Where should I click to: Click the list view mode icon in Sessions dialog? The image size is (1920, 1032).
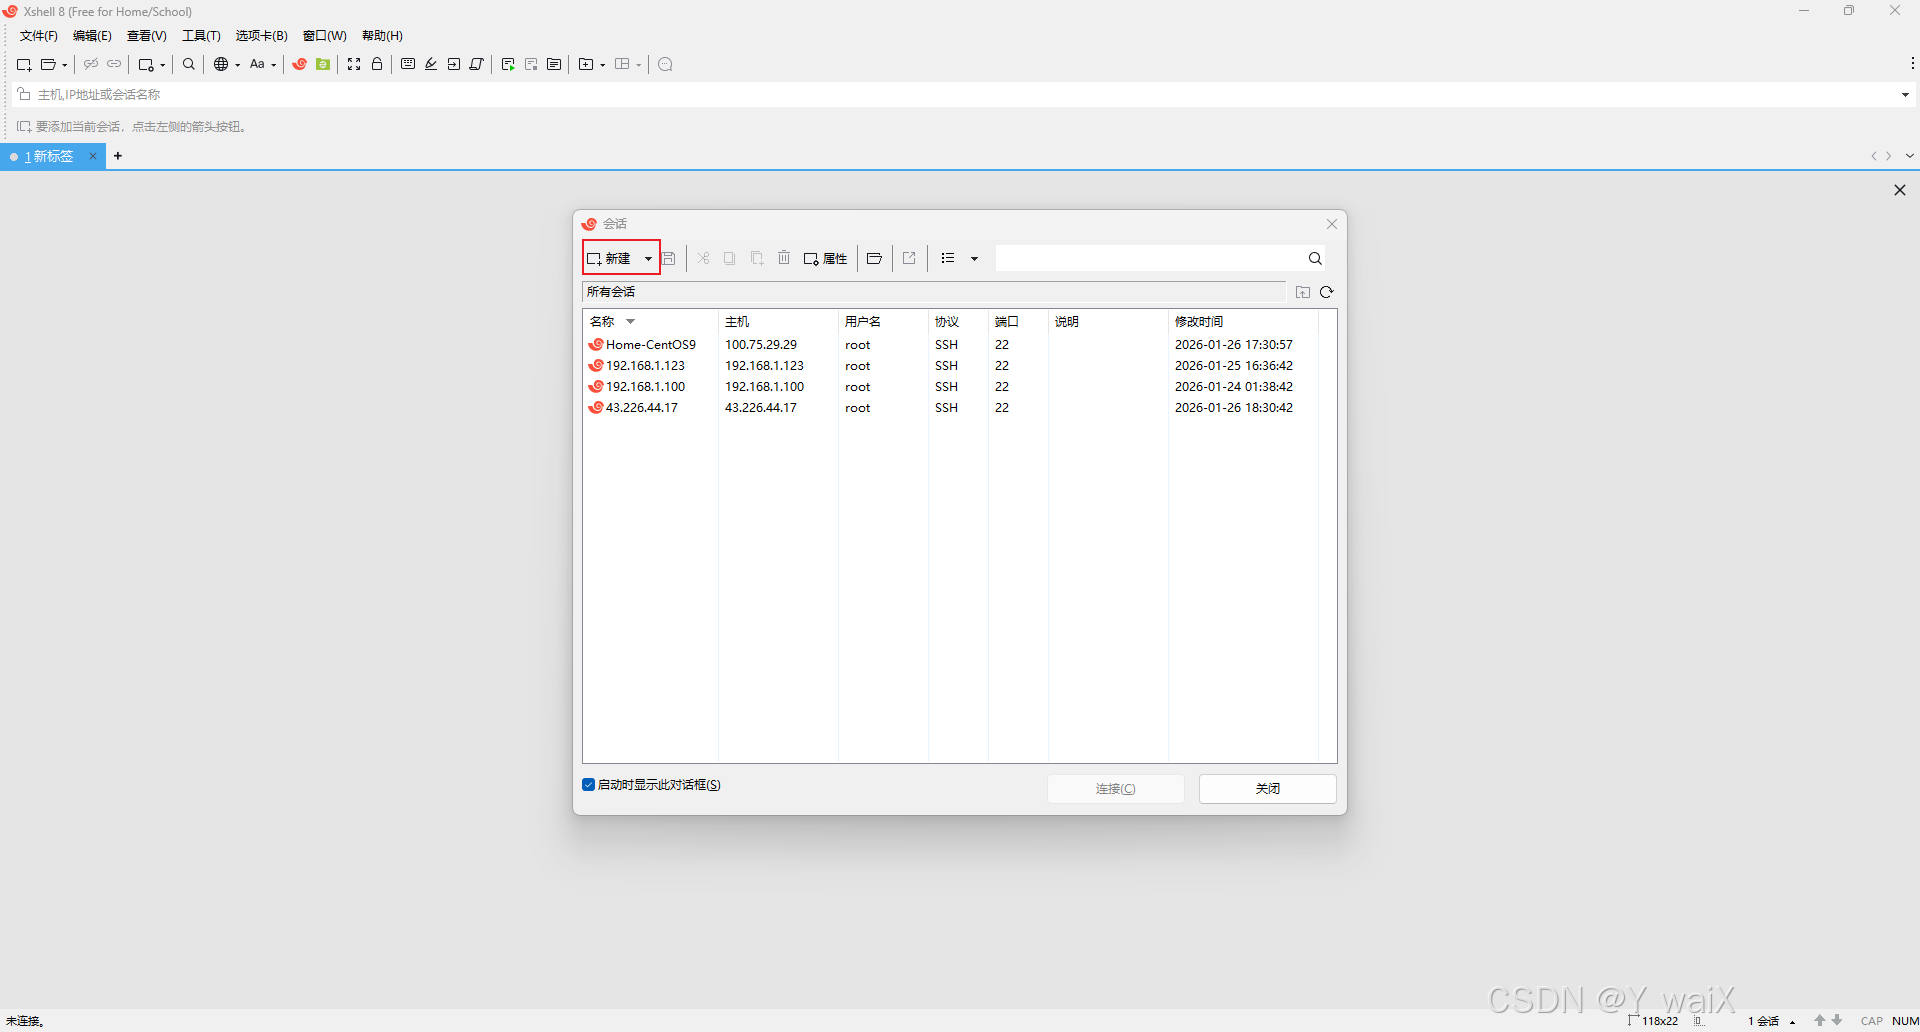948,258
